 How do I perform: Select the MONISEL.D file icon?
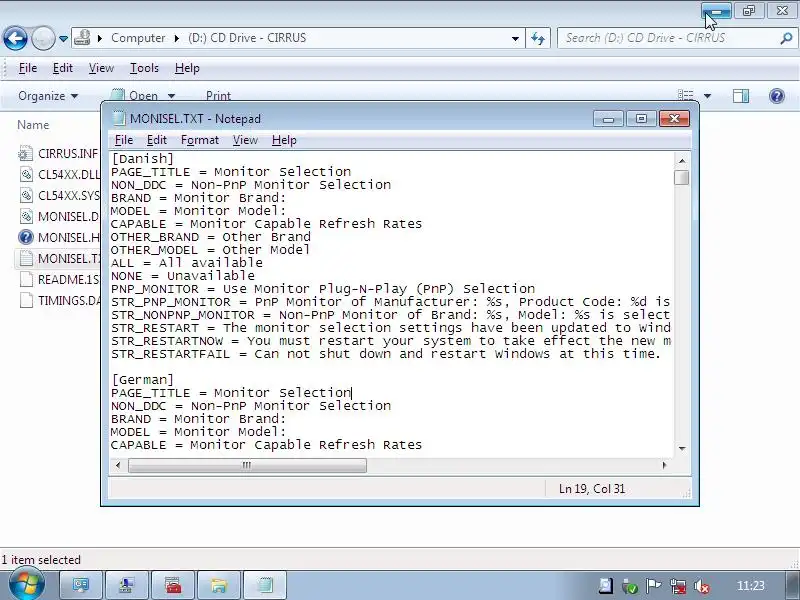tap(26, 216)
